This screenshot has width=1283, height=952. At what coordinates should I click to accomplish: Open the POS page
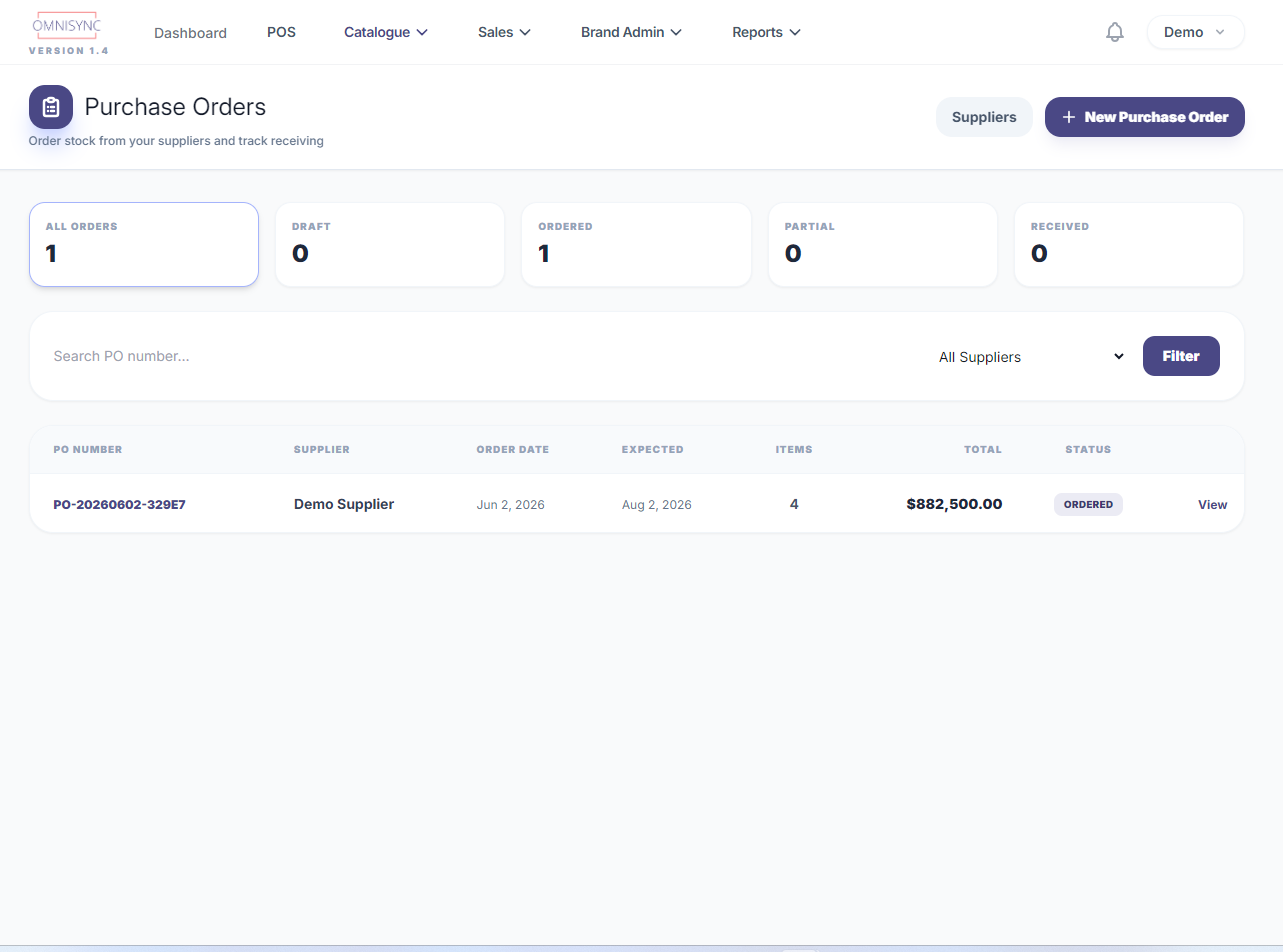point(281,32)
